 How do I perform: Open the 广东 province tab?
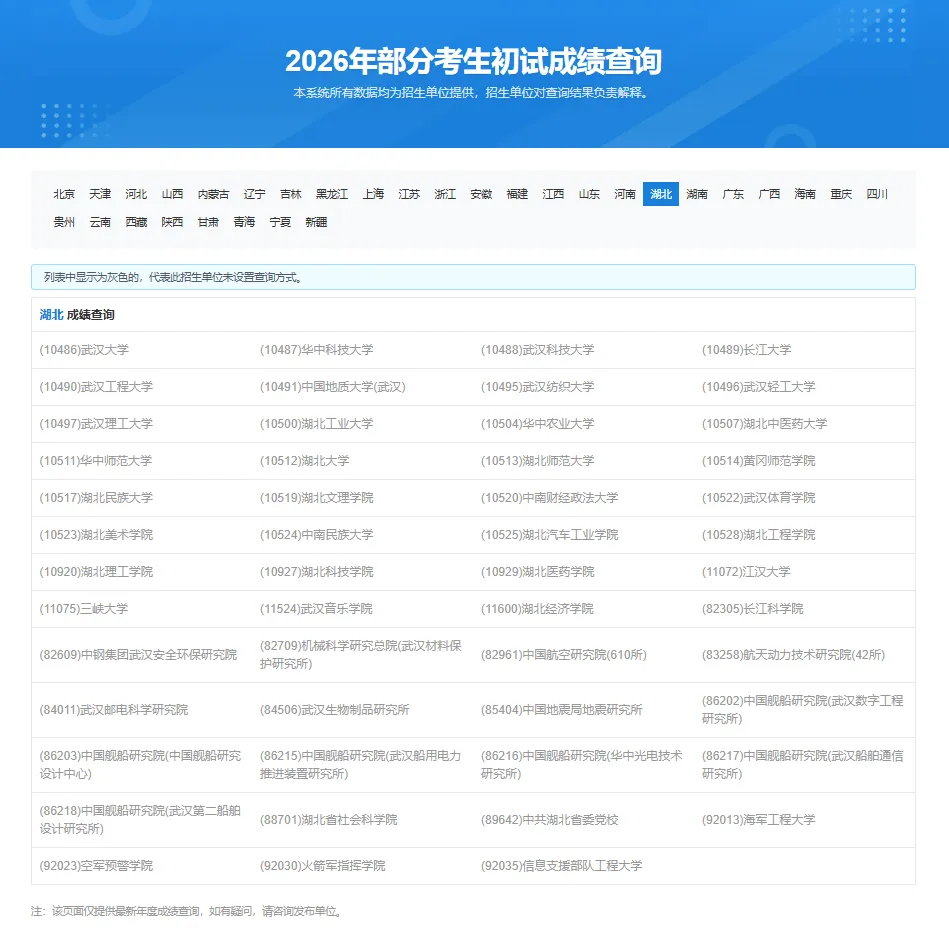pyautogui.click(x=733, y=194)
